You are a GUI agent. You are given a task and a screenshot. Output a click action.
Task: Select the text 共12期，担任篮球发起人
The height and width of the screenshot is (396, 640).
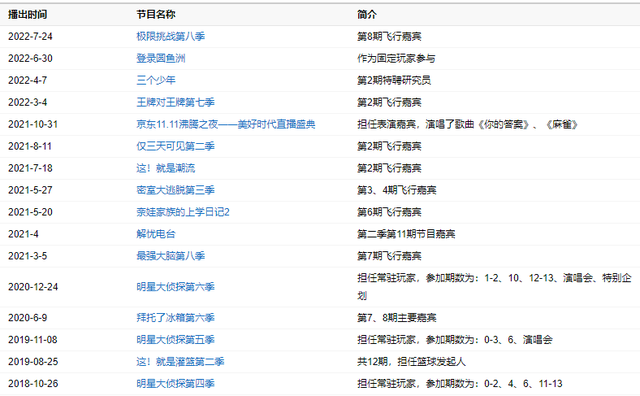click(x=411, y=362)
